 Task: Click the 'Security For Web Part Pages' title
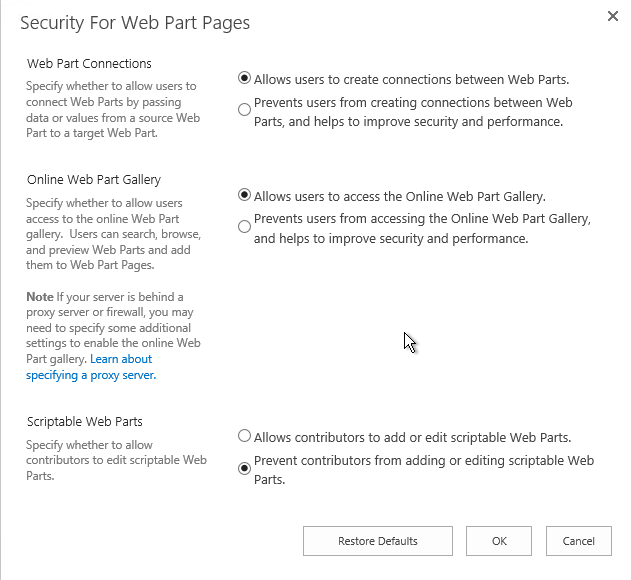[135, 23]
